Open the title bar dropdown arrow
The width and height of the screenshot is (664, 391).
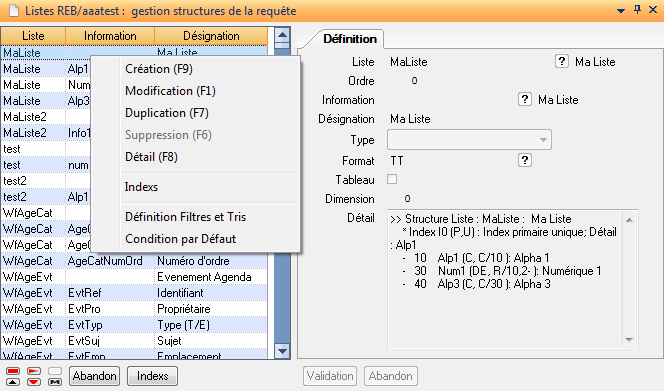point(621,11)
